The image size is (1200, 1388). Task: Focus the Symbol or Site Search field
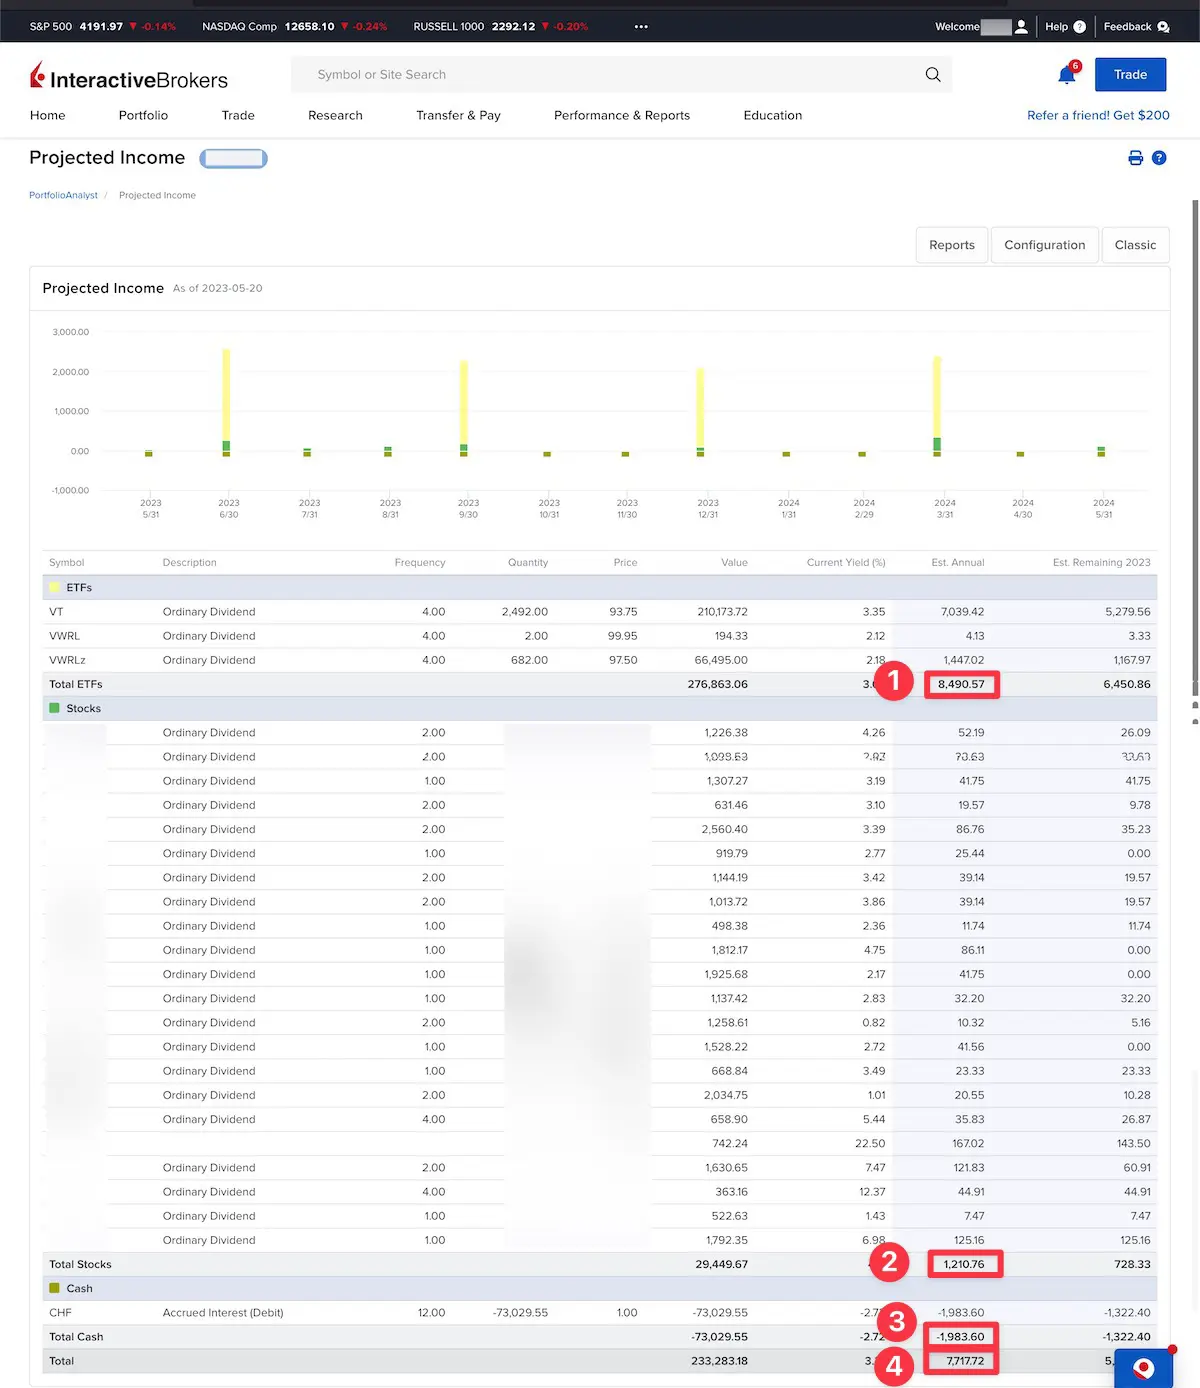point(620,75)
